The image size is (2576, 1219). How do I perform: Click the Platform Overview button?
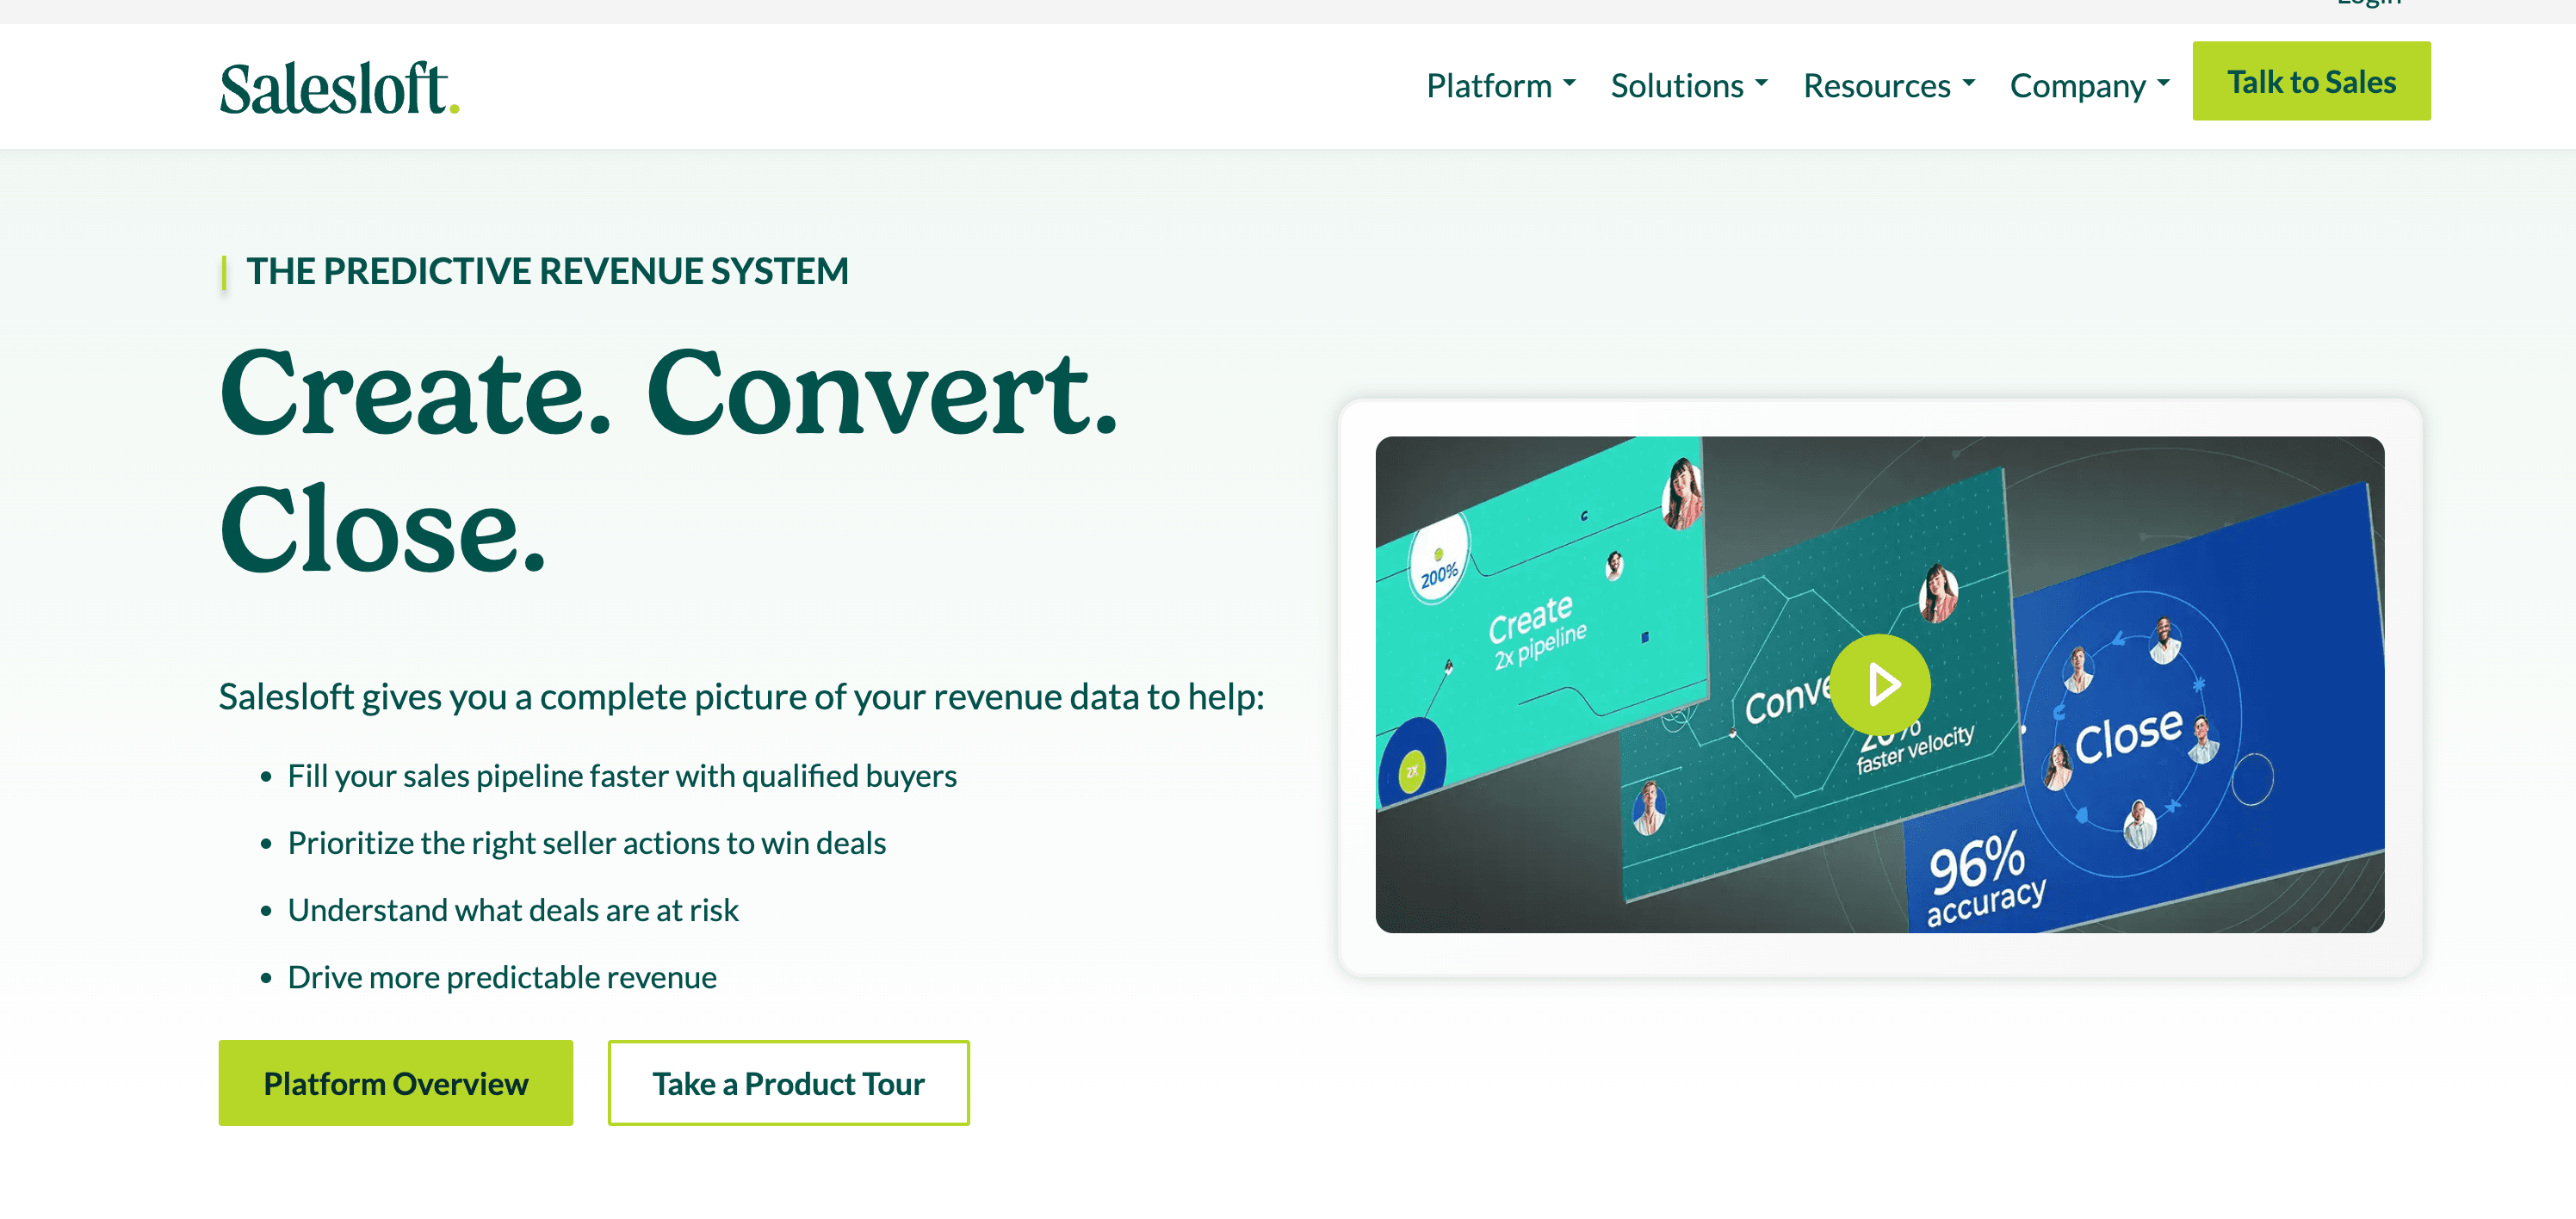pyautogui.click(x=395, y=1083)
